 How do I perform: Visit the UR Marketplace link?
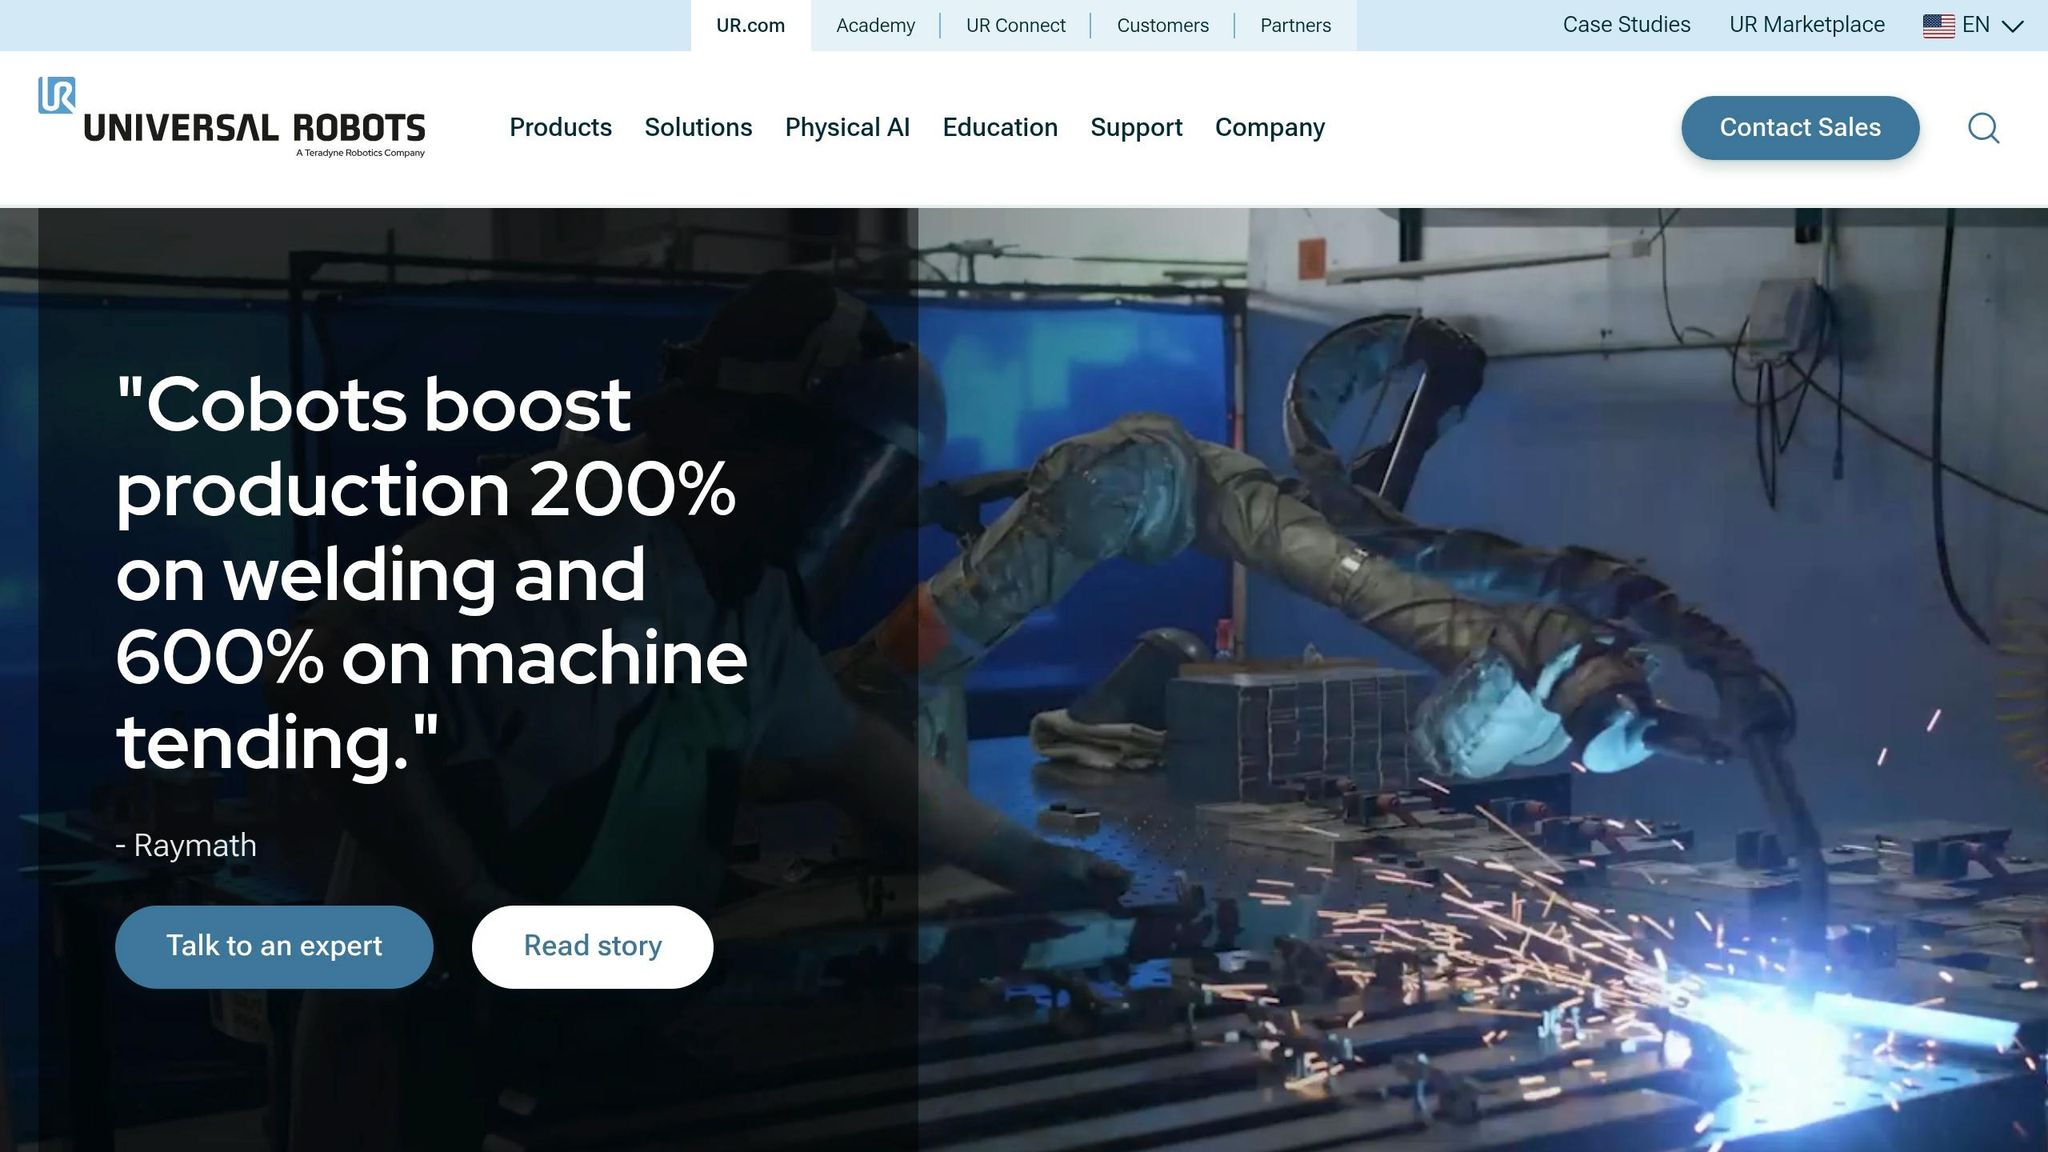tap(1807, 25)
